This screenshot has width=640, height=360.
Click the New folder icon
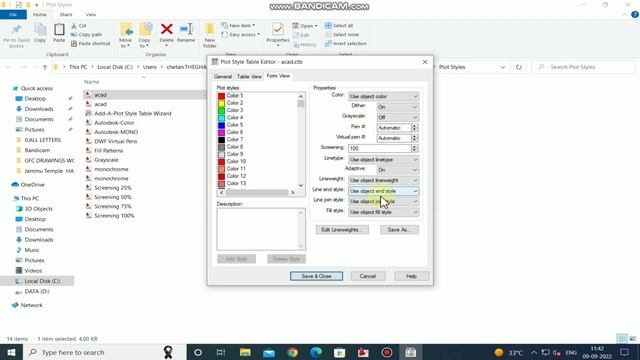[210, 30]
